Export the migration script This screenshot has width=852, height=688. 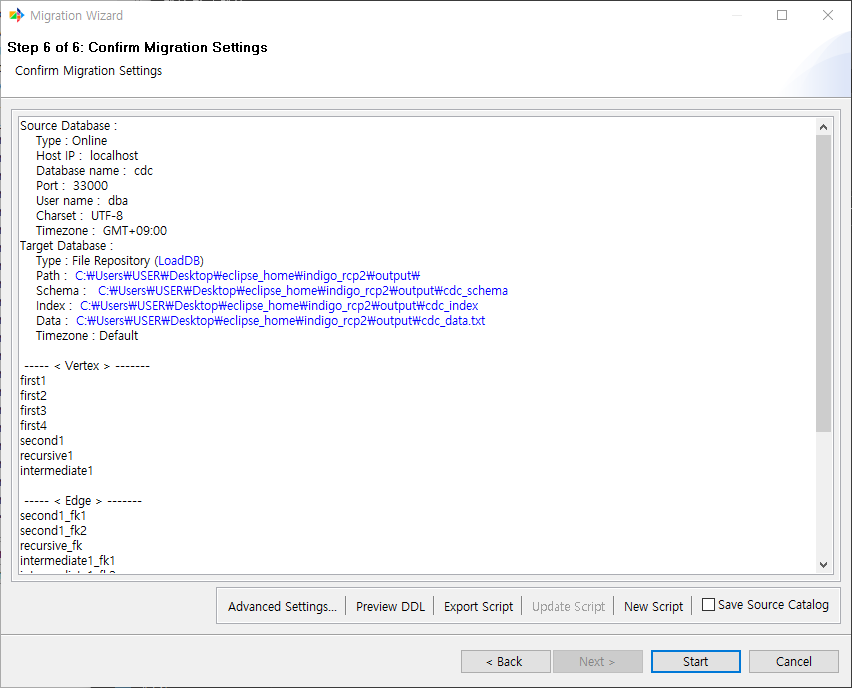[x=478, y=606]
